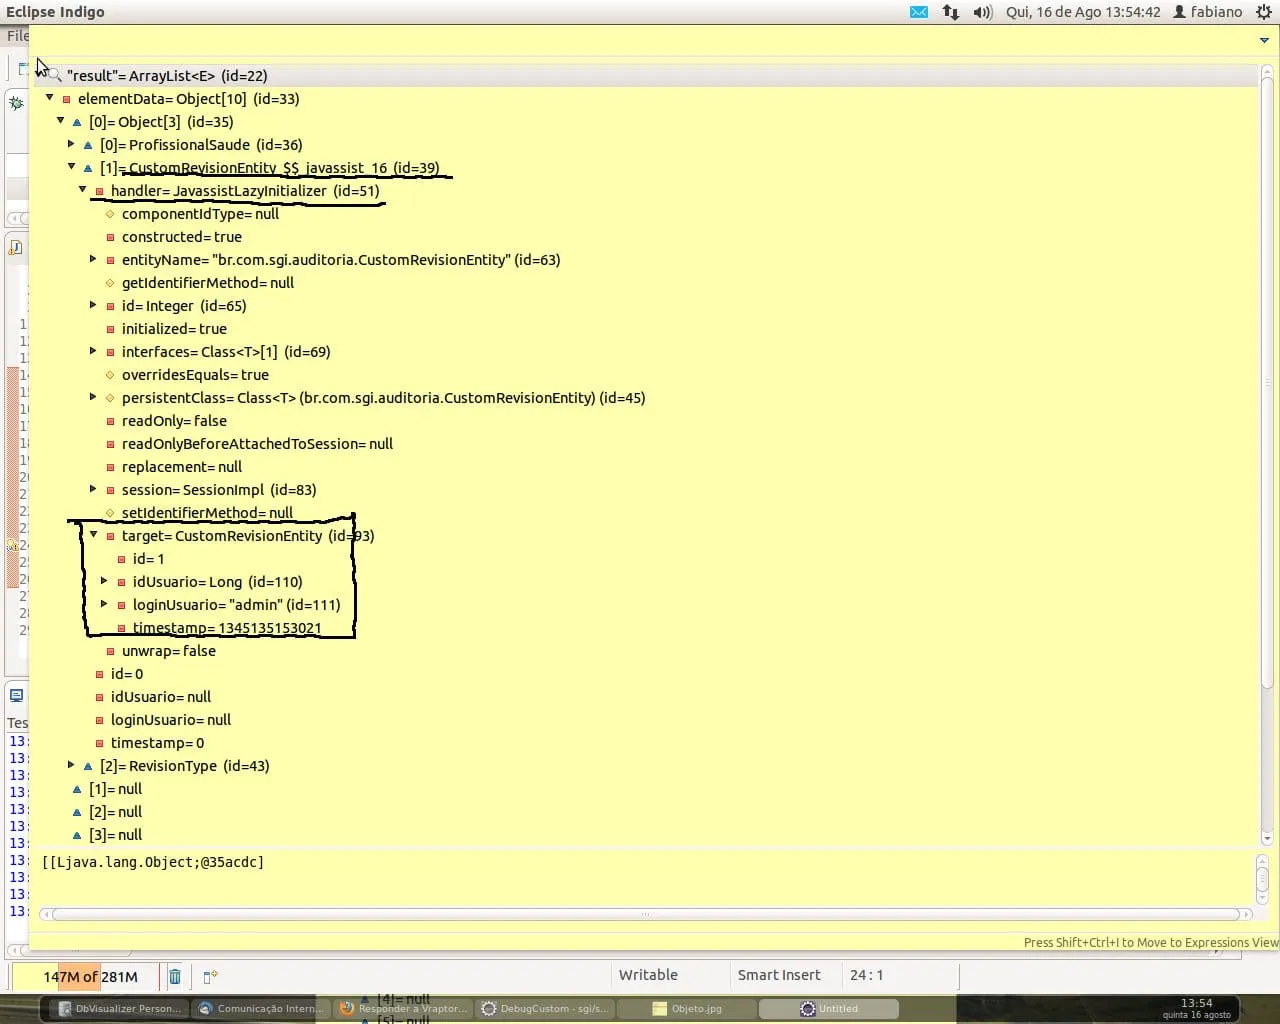Image resolution: width=1280 pixels, height=1024 pixels.
Task: Click field icon beside id=0
Action: (100, 674)
